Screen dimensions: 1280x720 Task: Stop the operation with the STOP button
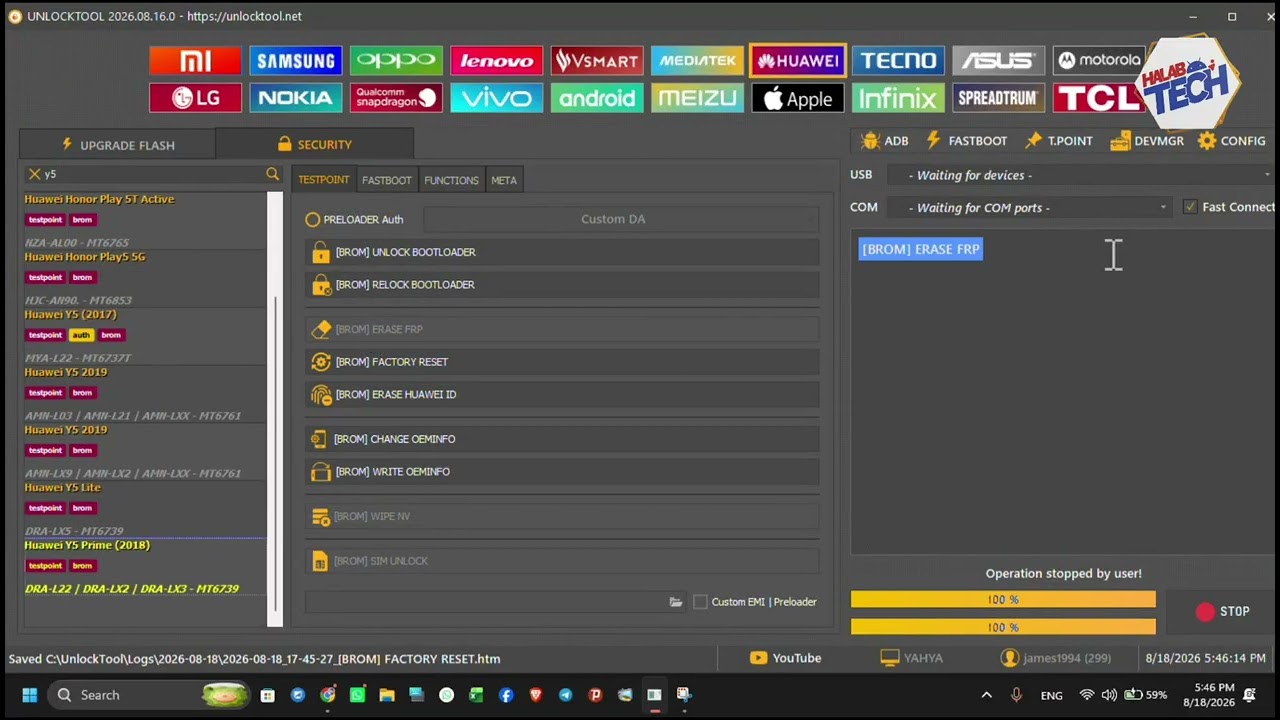(1222, 611)
